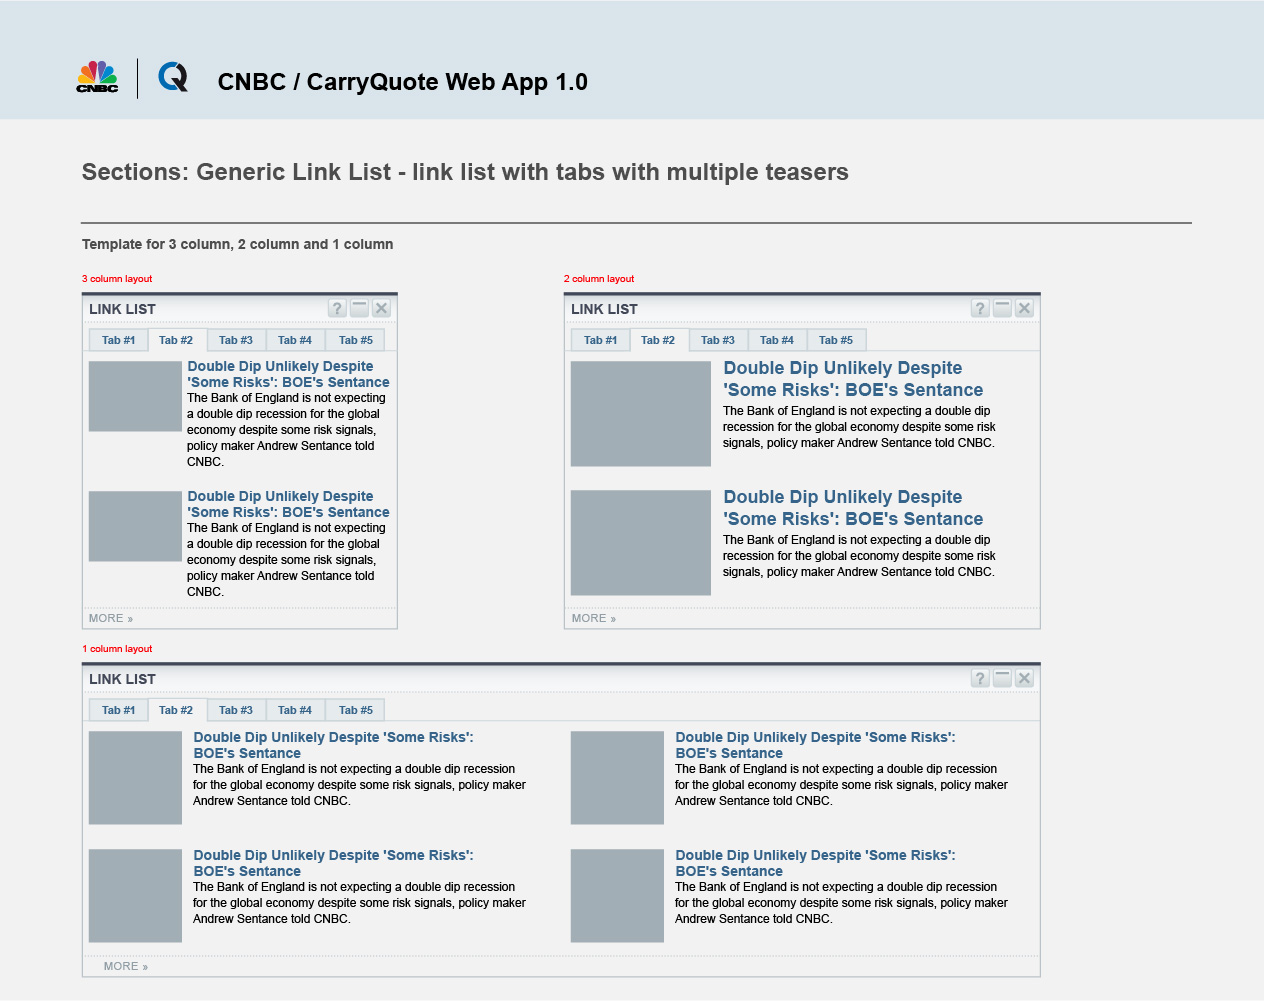1264x1001 pixels.
Task: Open help in 2 column Link List panel
Action: [x=981, y=308]
